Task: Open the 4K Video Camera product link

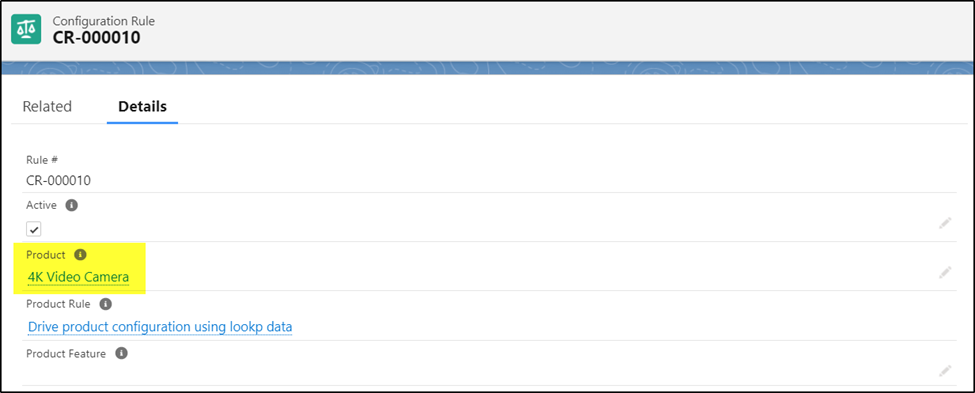Action: point(78,277)
